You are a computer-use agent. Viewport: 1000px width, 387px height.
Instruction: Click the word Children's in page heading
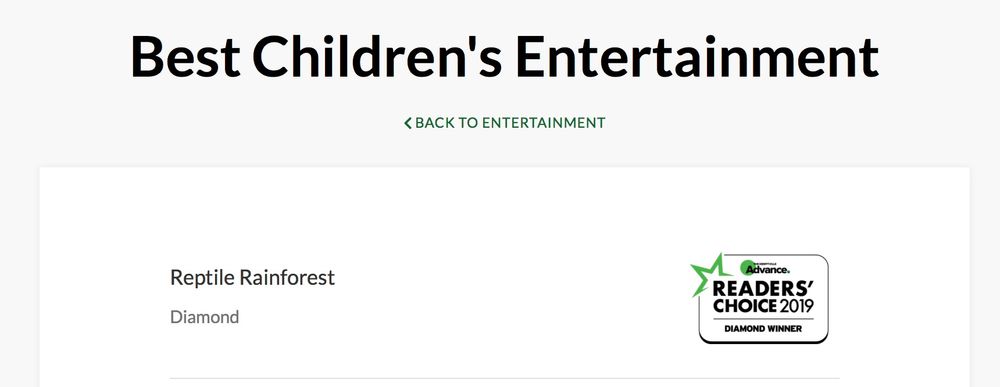[378, 57]
